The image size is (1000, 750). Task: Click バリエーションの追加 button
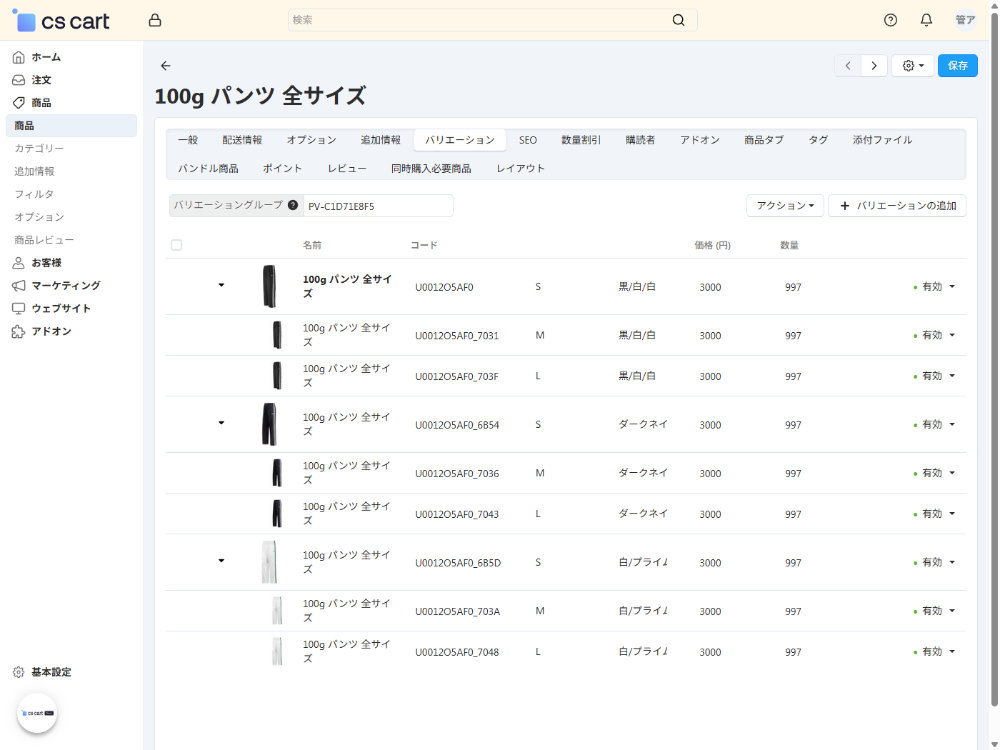coord(897,205)
